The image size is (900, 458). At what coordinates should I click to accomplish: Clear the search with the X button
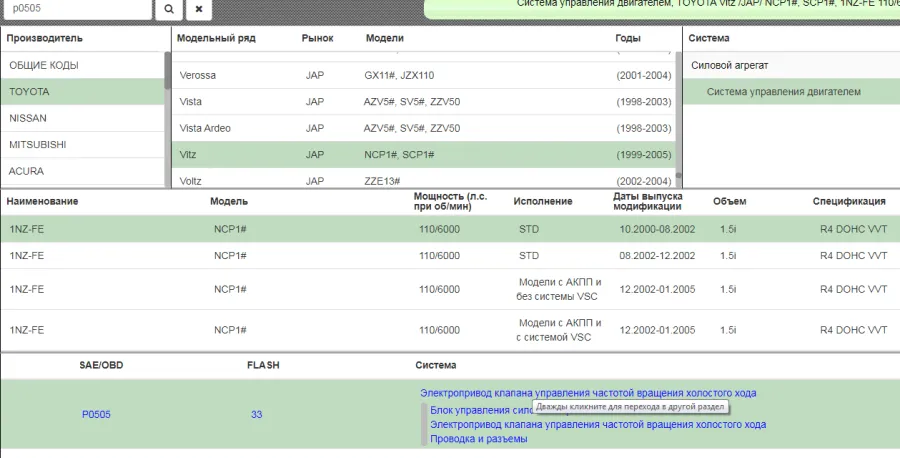[199, 9]
